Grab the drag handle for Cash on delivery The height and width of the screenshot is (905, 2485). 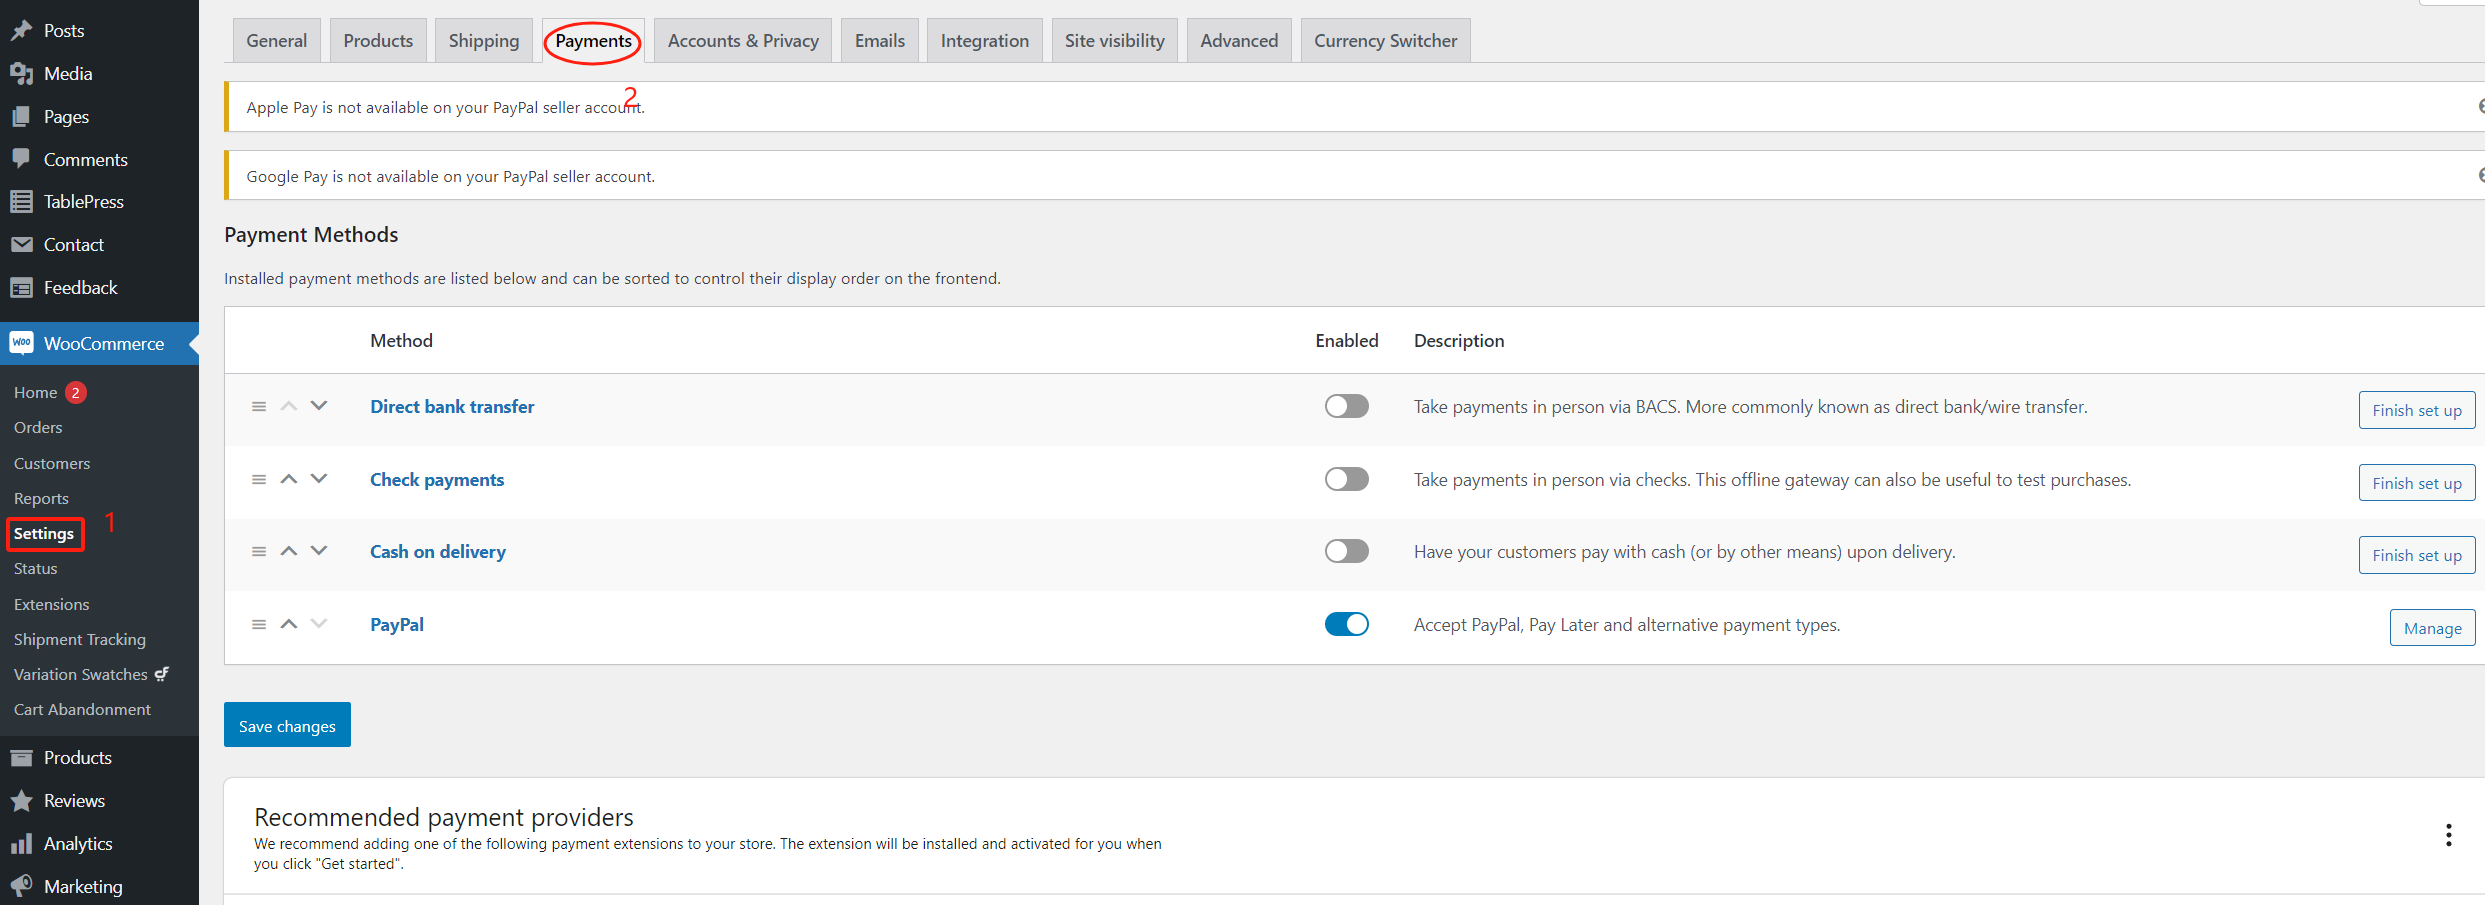[259, 552]
